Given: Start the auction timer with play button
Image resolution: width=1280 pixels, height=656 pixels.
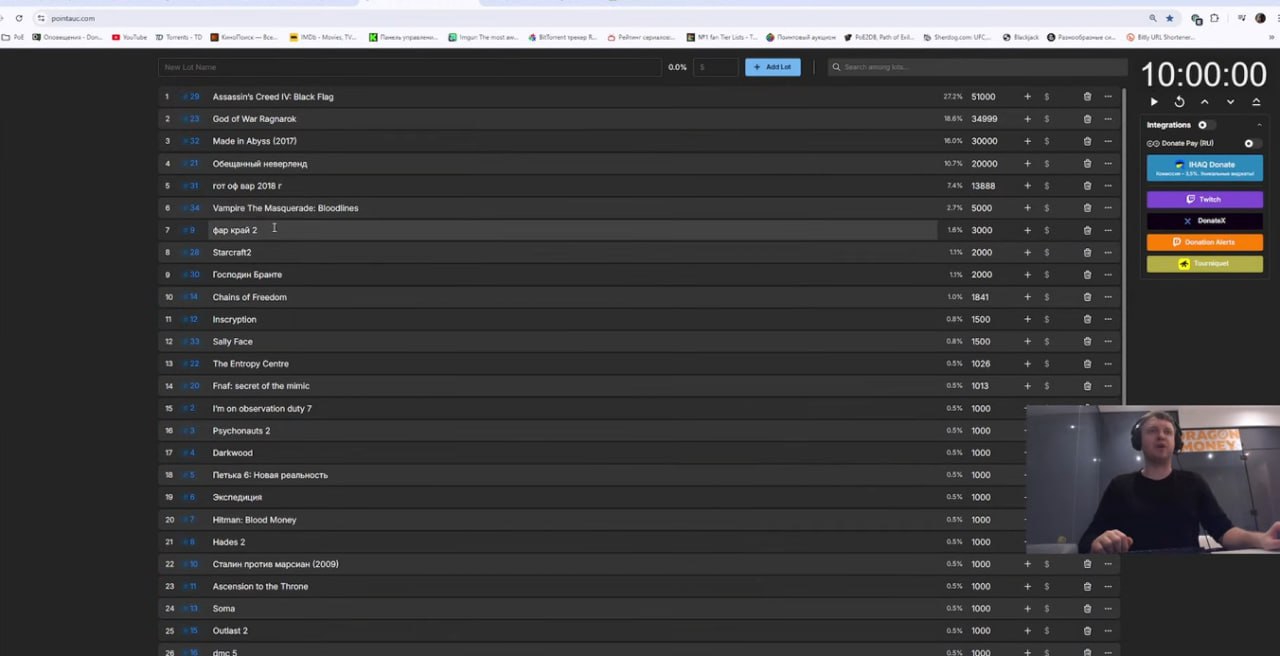Looking at the screenshot, I should (x=1154, y=102).
